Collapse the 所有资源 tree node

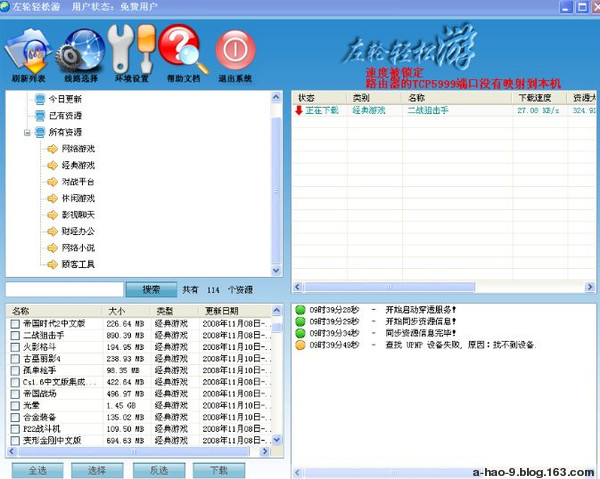click(x=27, y=132)
